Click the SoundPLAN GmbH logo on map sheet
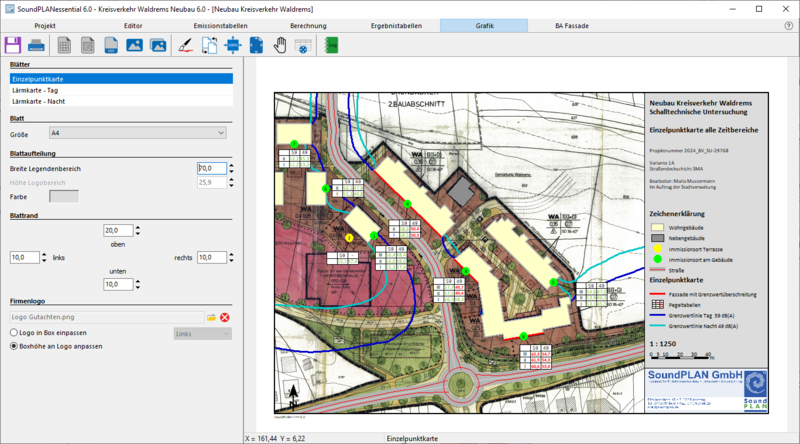The height and width of the screenshot is (444, 800). click(x=707, y=390)
